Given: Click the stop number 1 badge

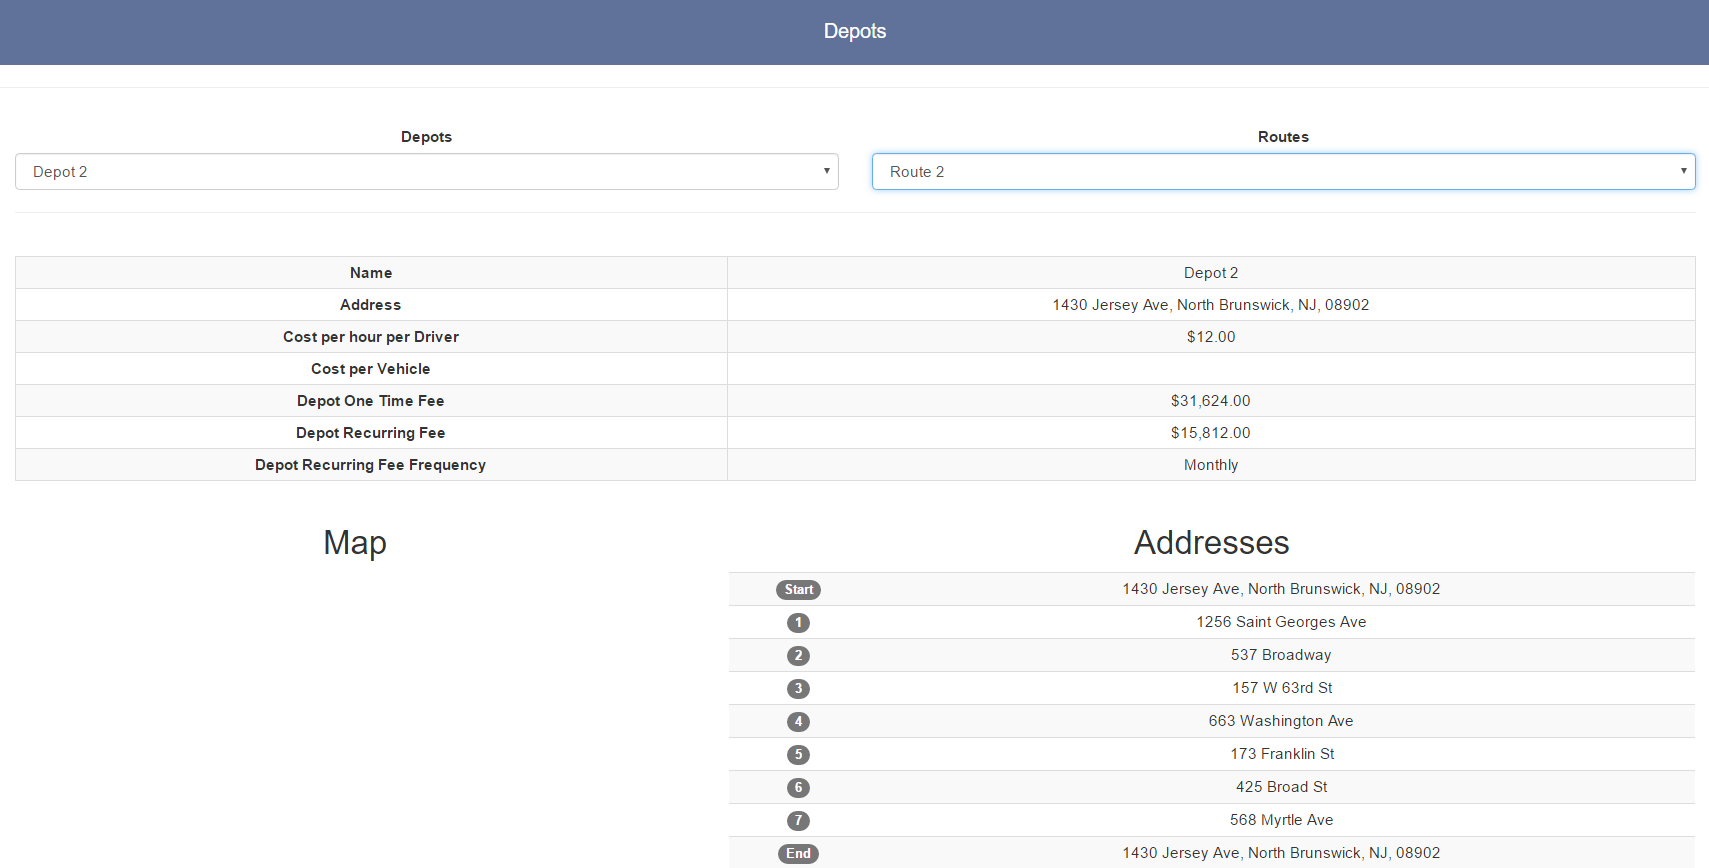Looking at the screenshot, I should point(798,623).
